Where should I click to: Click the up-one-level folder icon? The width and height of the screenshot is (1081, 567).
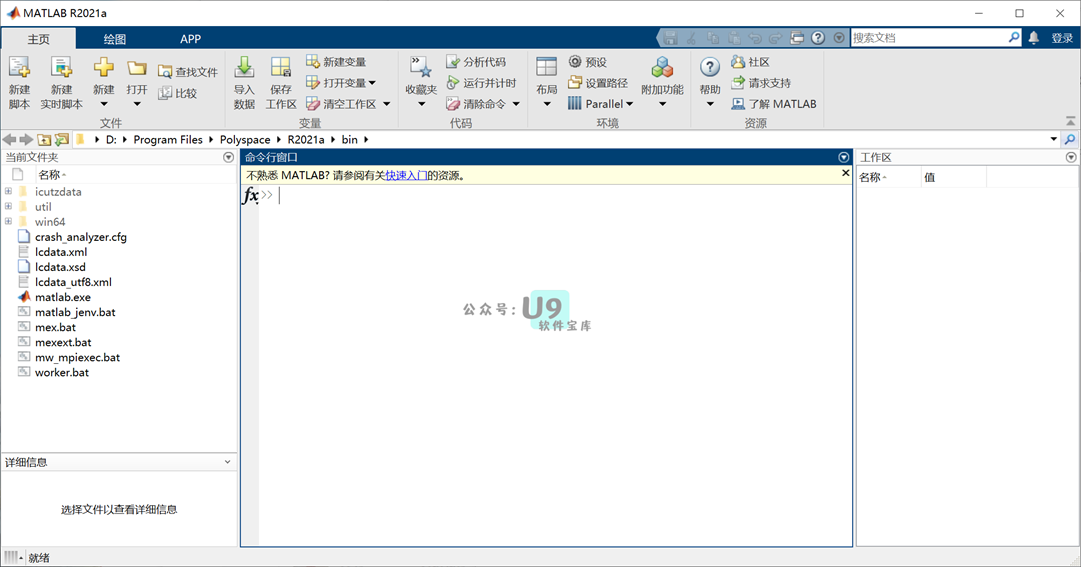point(44,139)
